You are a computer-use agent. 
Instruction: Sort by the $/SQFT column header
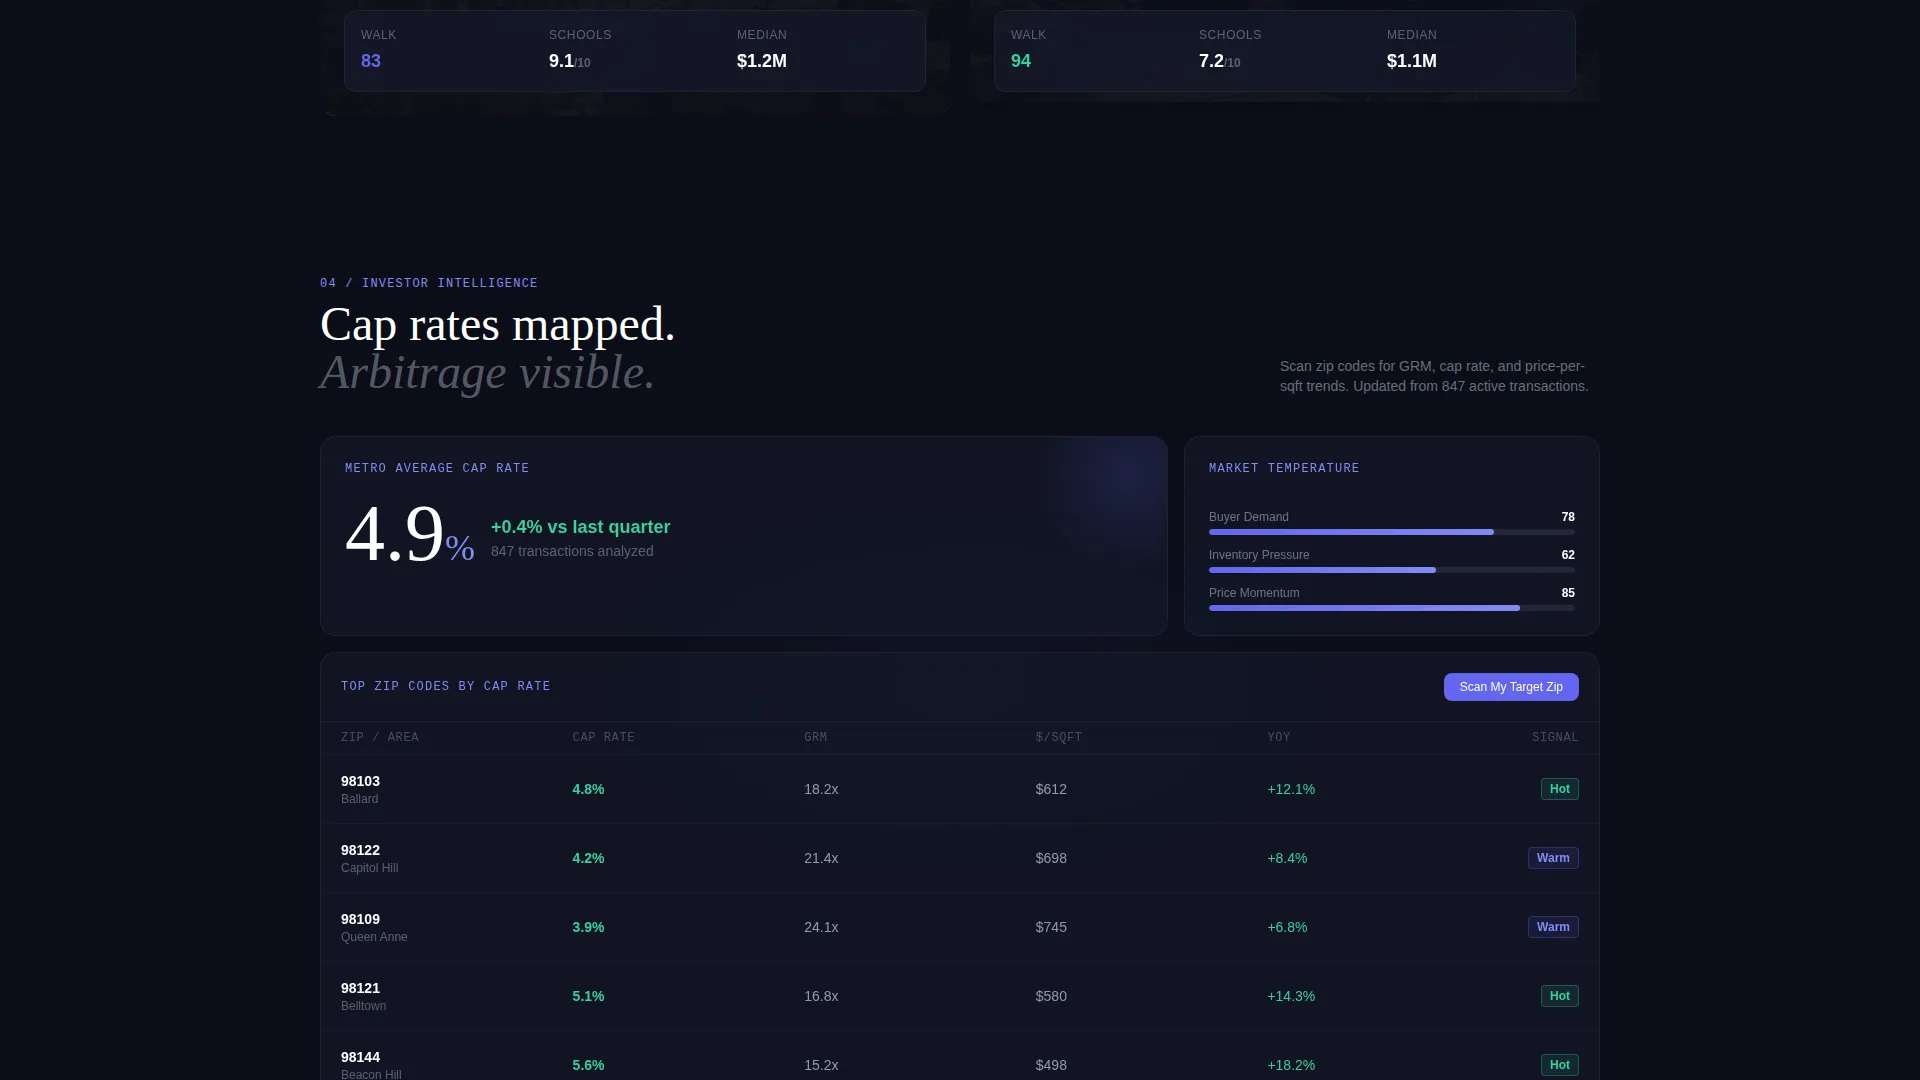click(1059, 737)
